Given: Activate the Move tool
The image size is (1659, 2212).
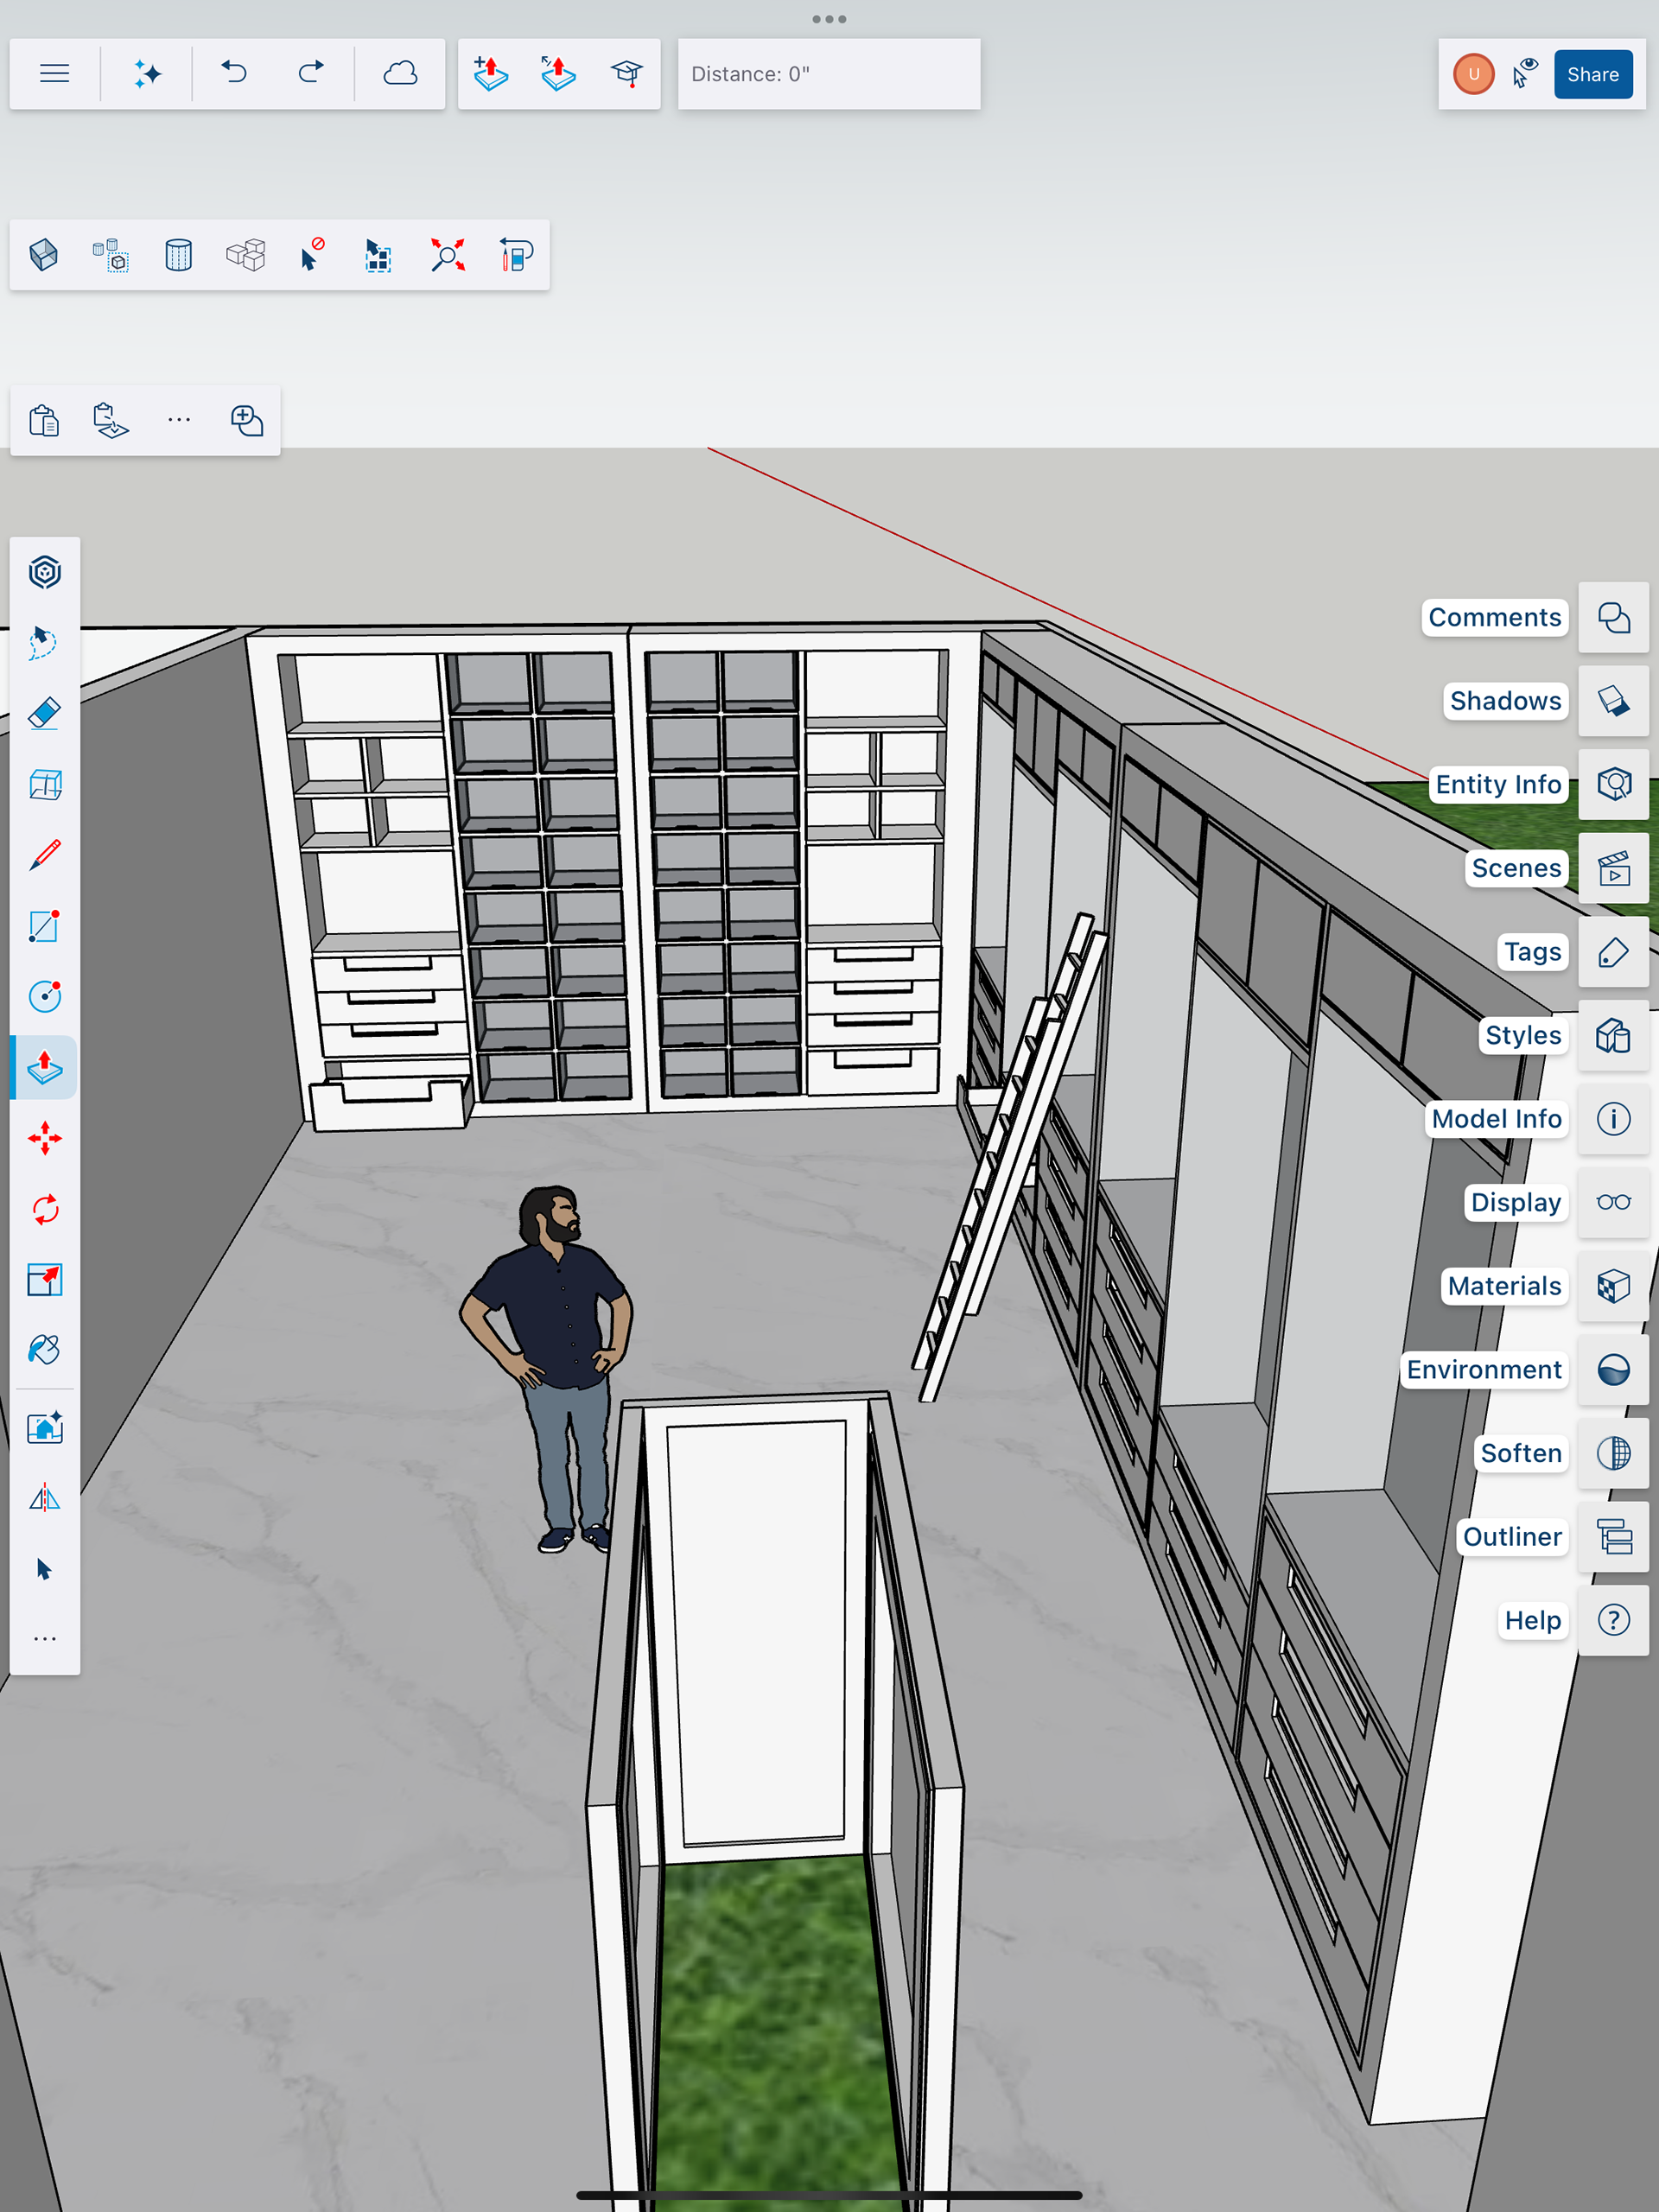Looking at the screenshot, I should tap(44, 1138).
